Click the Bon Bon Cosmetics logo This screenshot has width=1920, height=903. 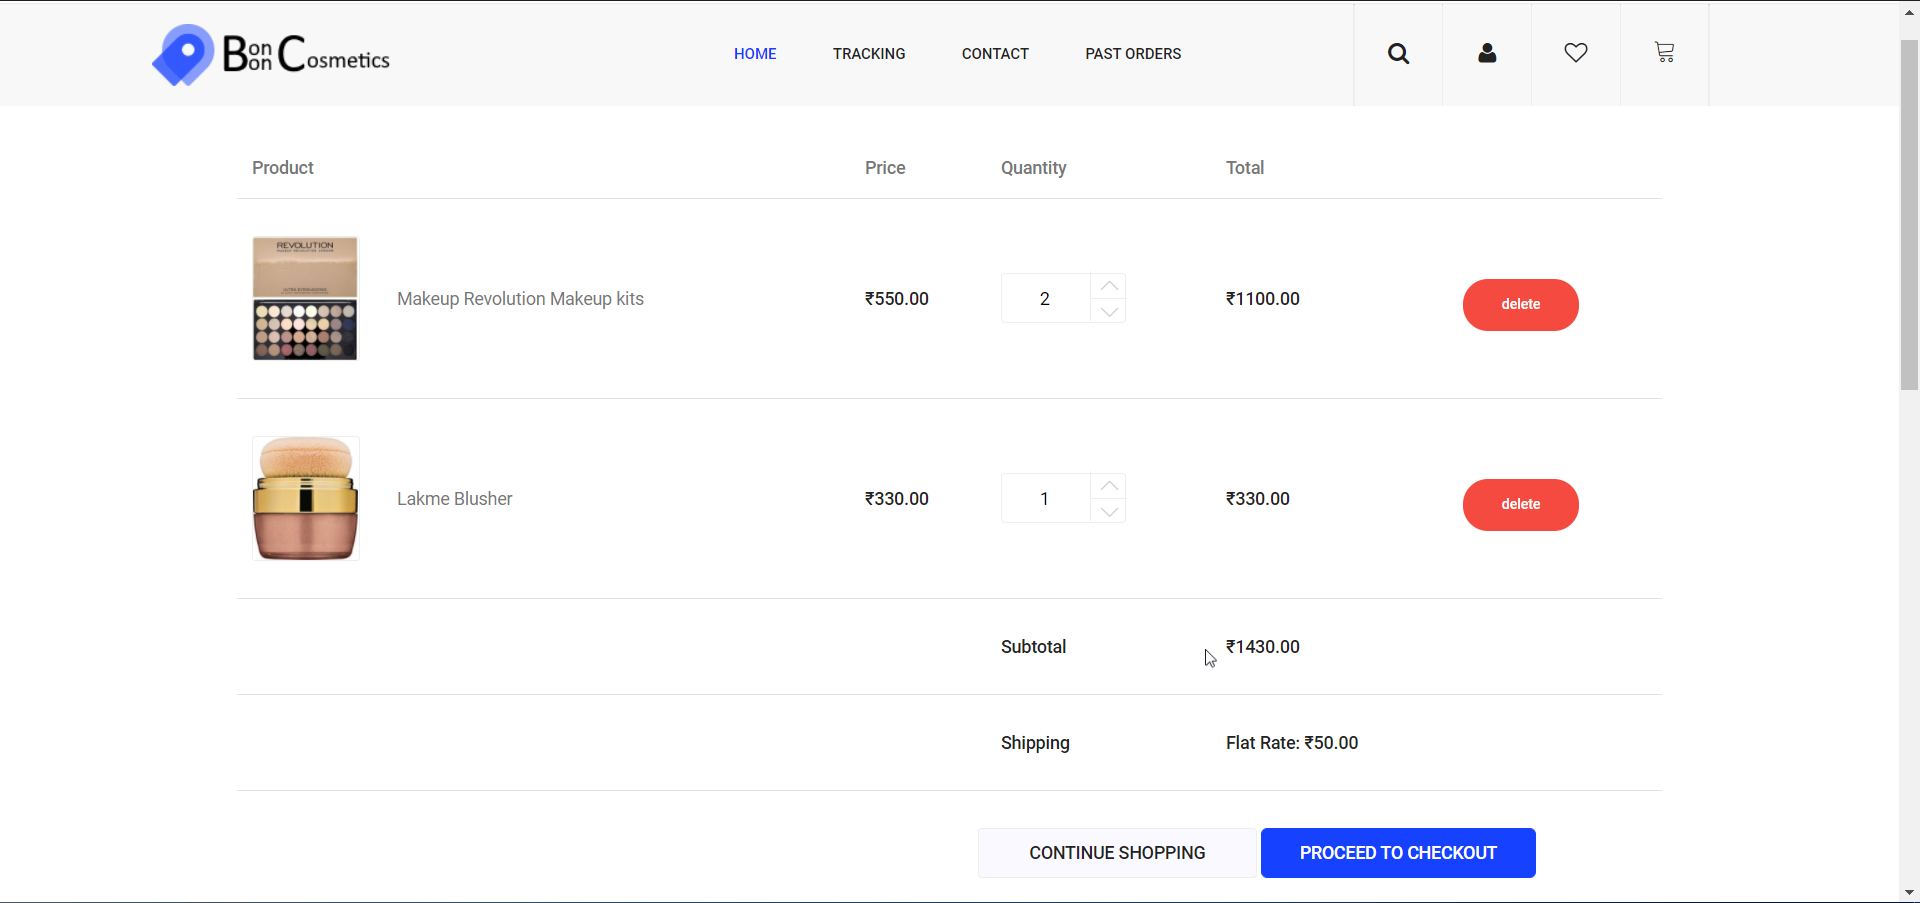pyautogui.click(x=271, y=54)
